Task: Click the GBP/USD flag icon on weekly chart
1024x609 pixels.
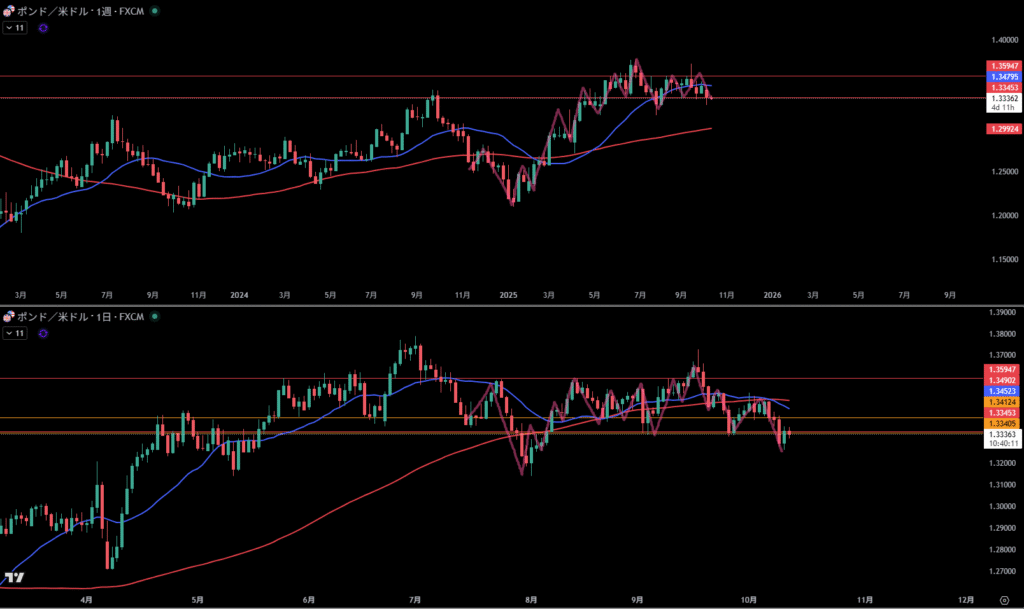Action: click(9, 11)
